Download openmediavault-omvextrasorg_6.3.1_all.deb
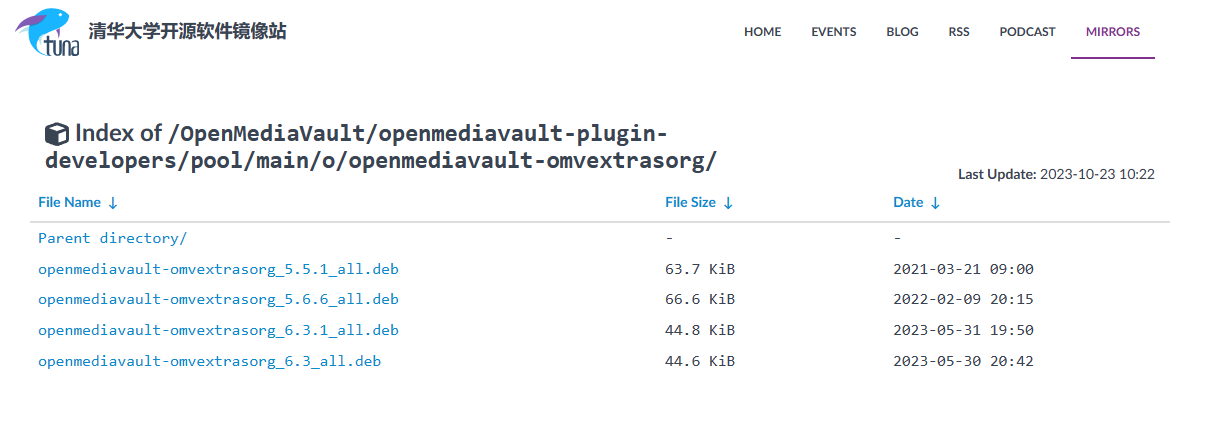Screen dimensions: 1207x446 (x=218, y=330)
